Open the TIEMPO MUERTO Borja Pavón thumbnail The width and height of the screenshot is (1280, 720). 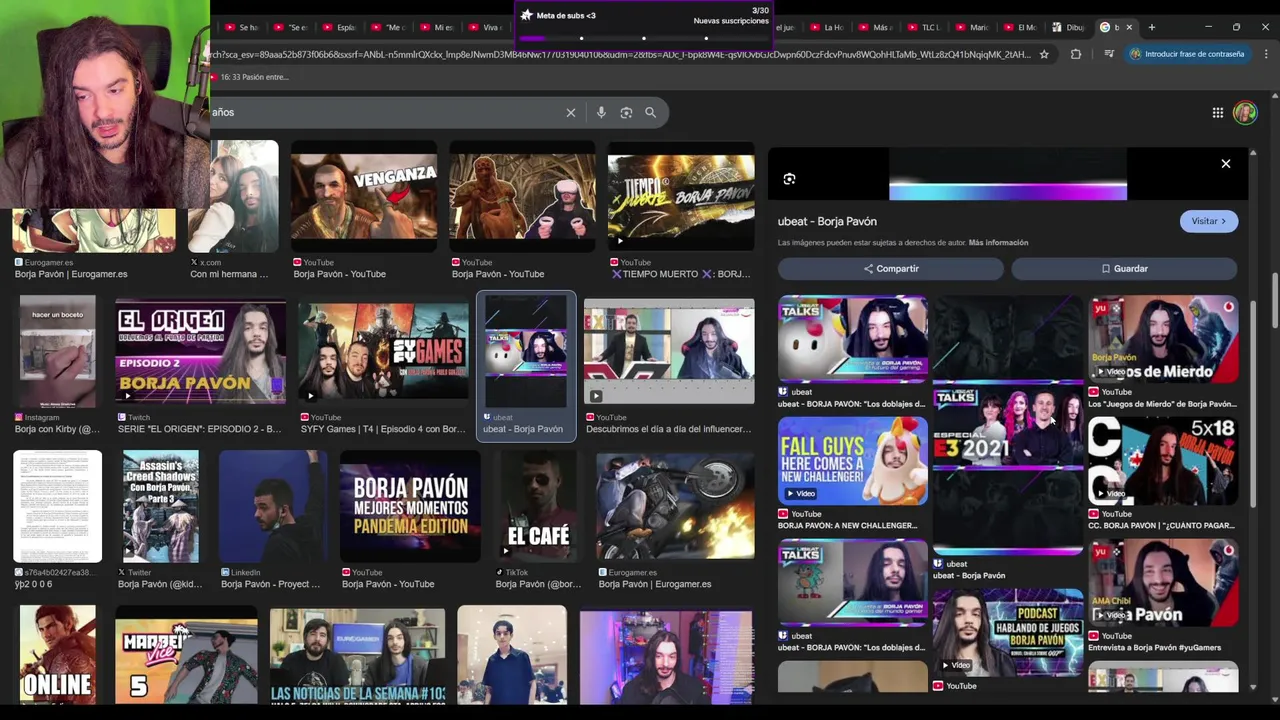pyautogui.click(x=681, y=196)
